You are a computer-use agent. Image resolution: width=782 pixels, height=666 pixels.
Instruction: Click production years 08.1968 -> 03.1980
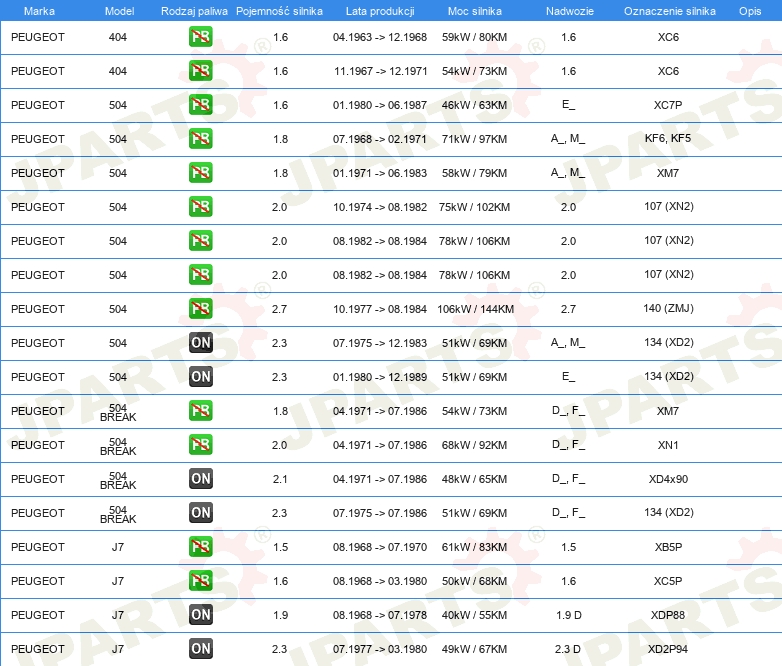380,581
